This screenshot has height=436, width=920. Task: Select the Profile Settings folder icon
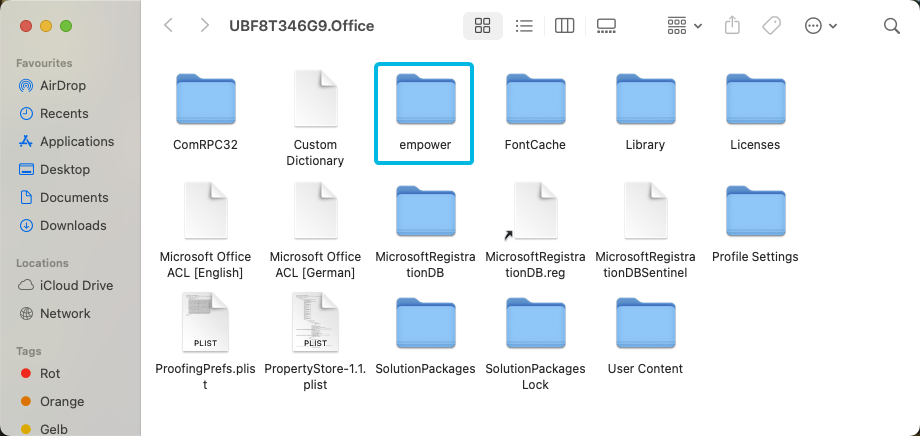[x=756, y=211]
